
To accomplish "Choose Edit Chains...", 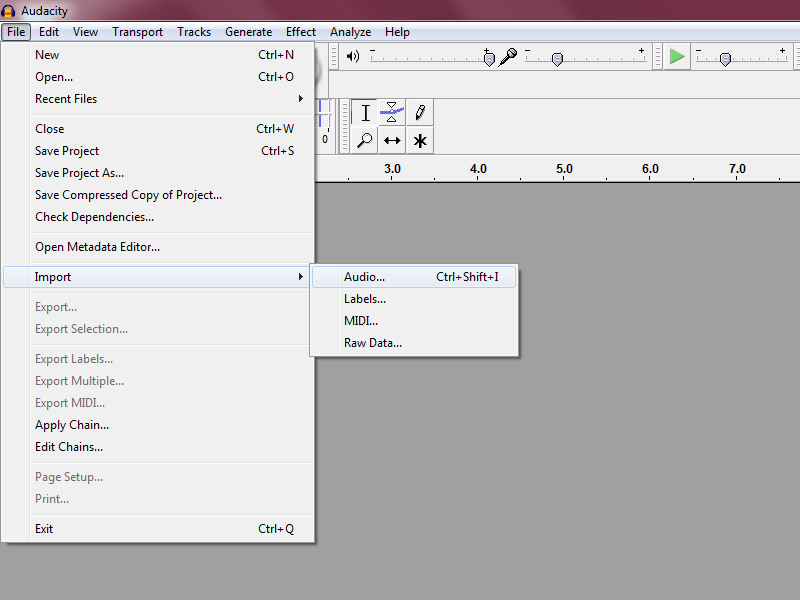I will click(158, 446).
